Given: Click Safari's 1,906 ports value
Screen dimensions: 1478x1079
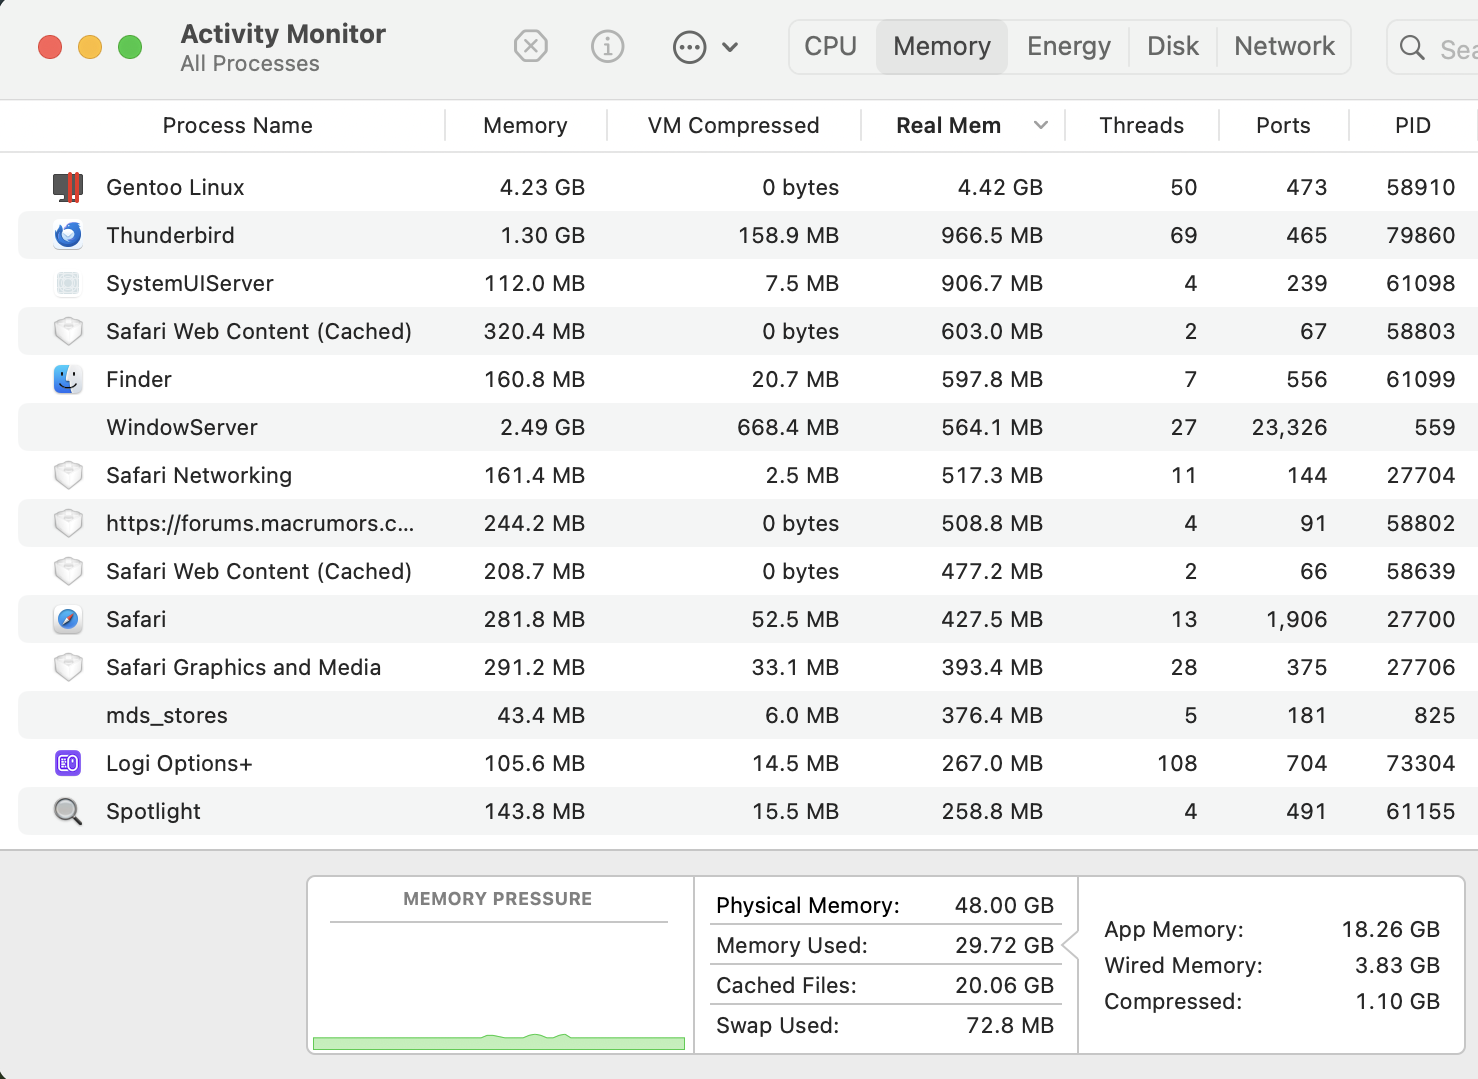Looking at the screenshot, I should coord(1297,619).
